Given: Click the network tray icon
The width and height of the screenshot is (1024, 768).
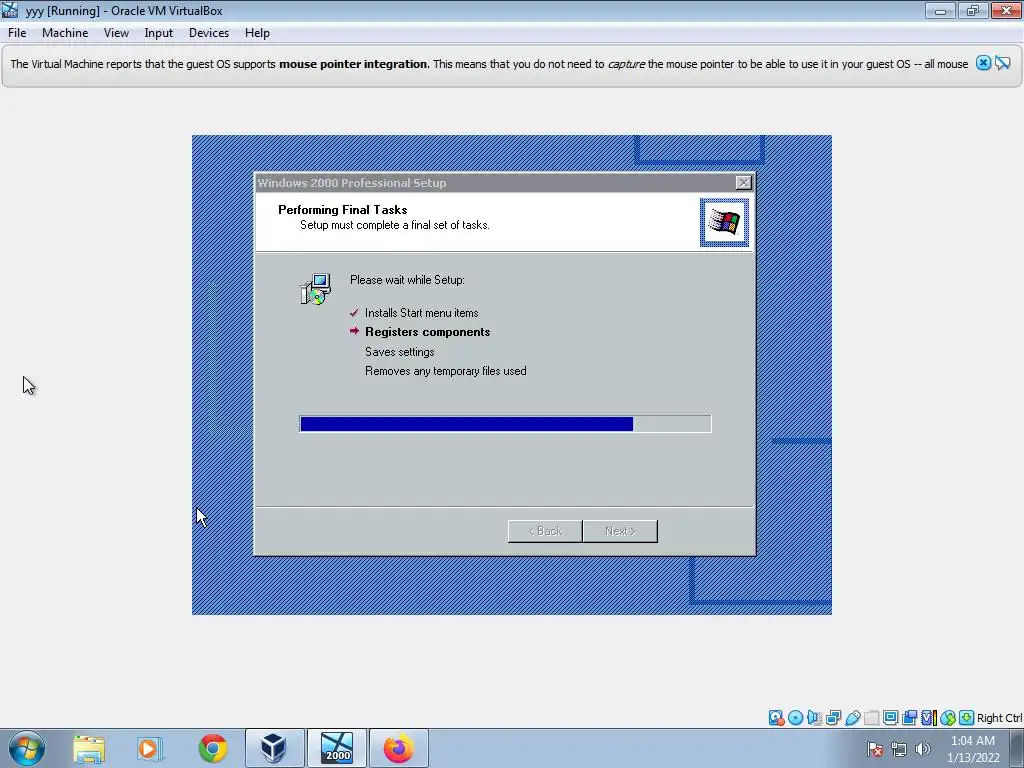Looking at the screenshot, I should tap(899, 749).
